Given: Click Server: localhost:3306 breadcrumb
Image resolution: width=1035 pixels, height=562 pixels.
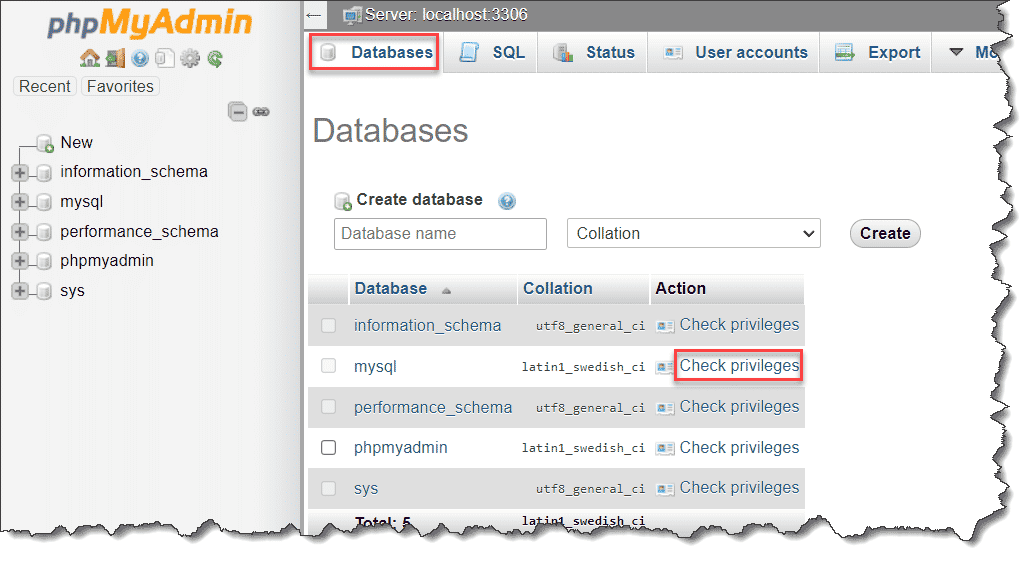Looking at the screenshot, I should pyautogui.click(x=446, y=15).
